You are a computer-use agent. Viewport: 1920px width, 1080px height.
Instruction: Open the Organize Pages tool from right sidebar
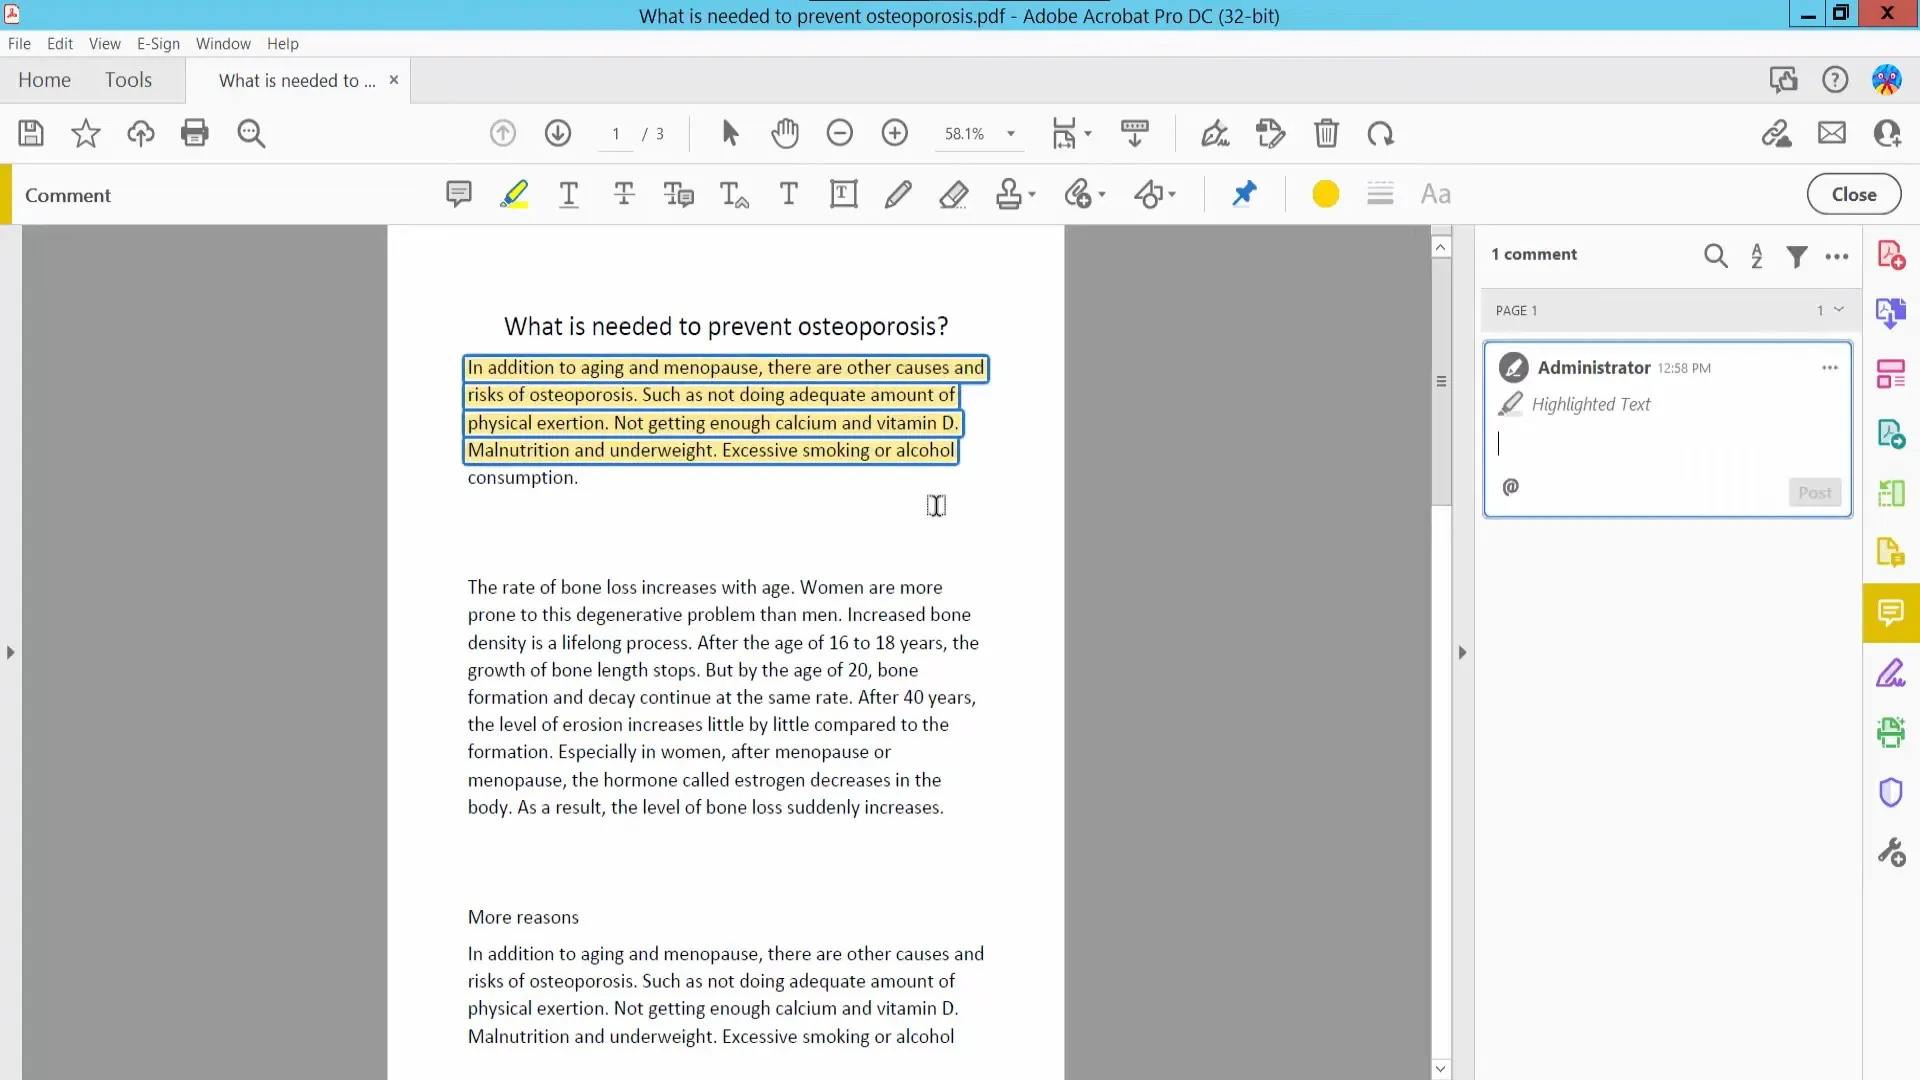click(x=1892, y=373)
